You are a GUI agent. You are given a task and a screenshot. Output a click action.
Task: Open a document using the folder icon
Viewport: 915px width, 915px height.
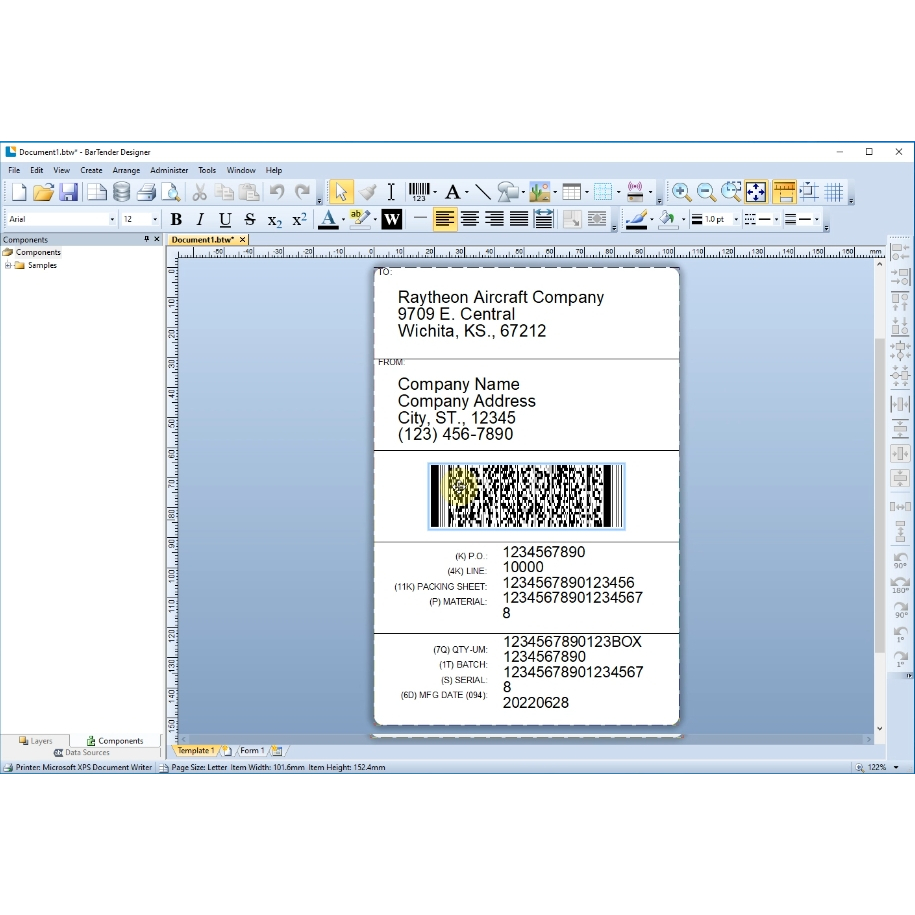tap(44, 192)
